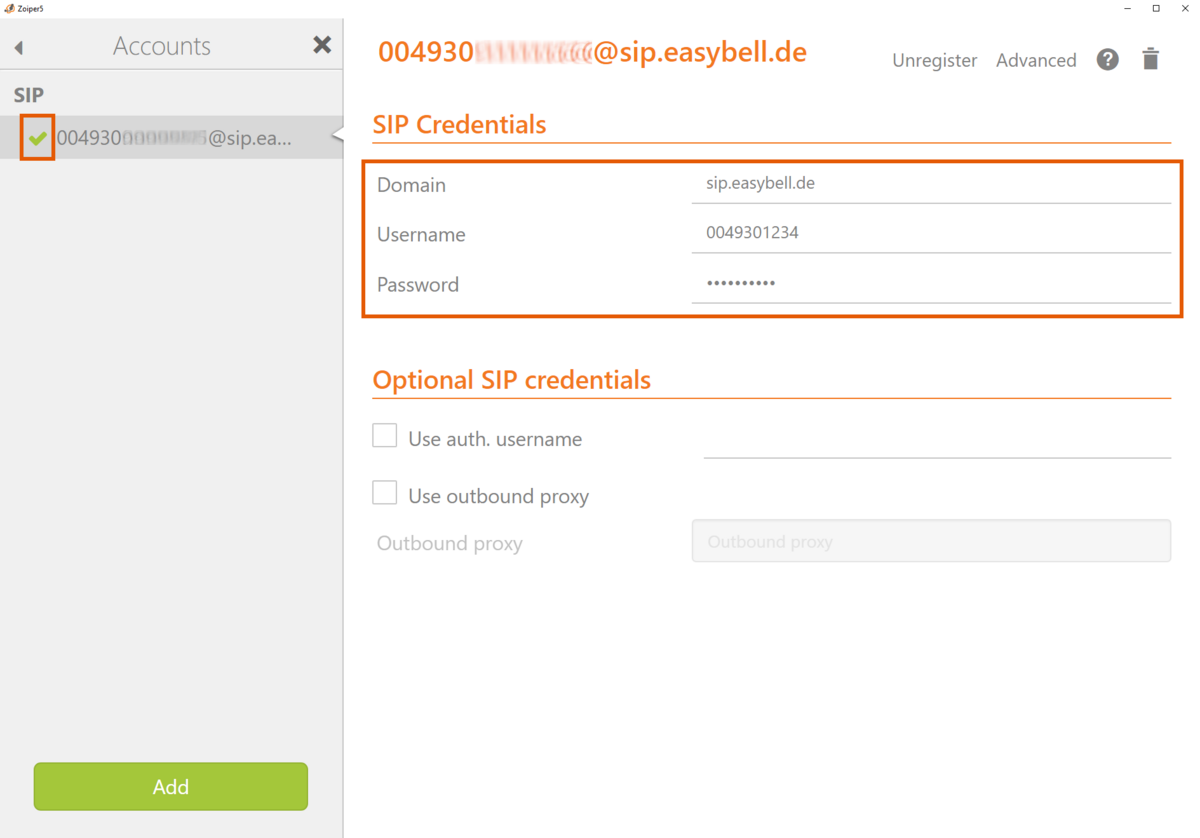
Task: Click the green registered checkmark icon
Action: tap(38, 138)
